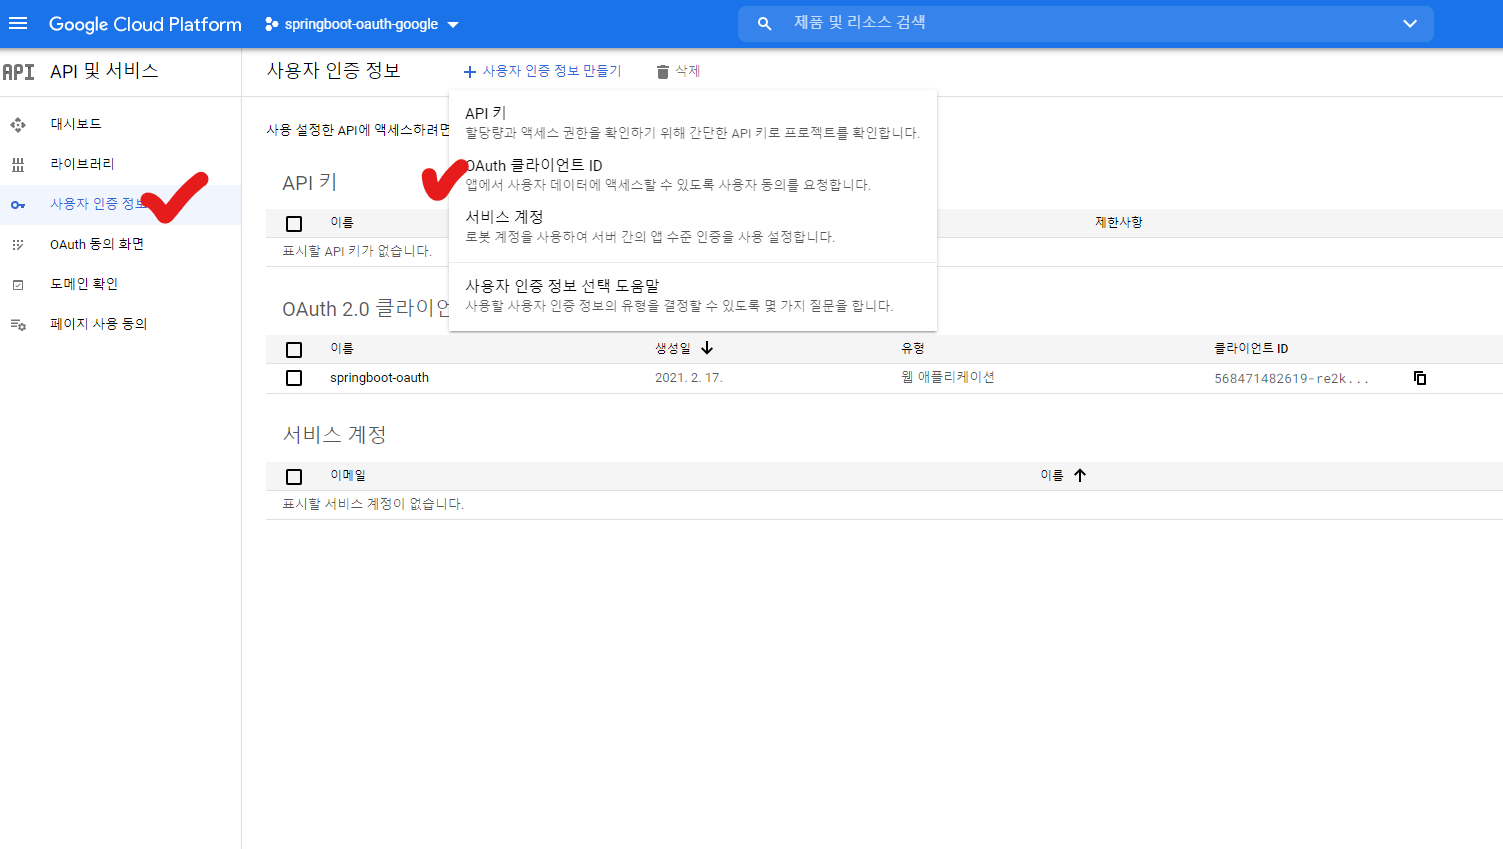Click the 웹 애플리케이션 type cell
This screenshot has height=849, width=1503.
point(948,377)
